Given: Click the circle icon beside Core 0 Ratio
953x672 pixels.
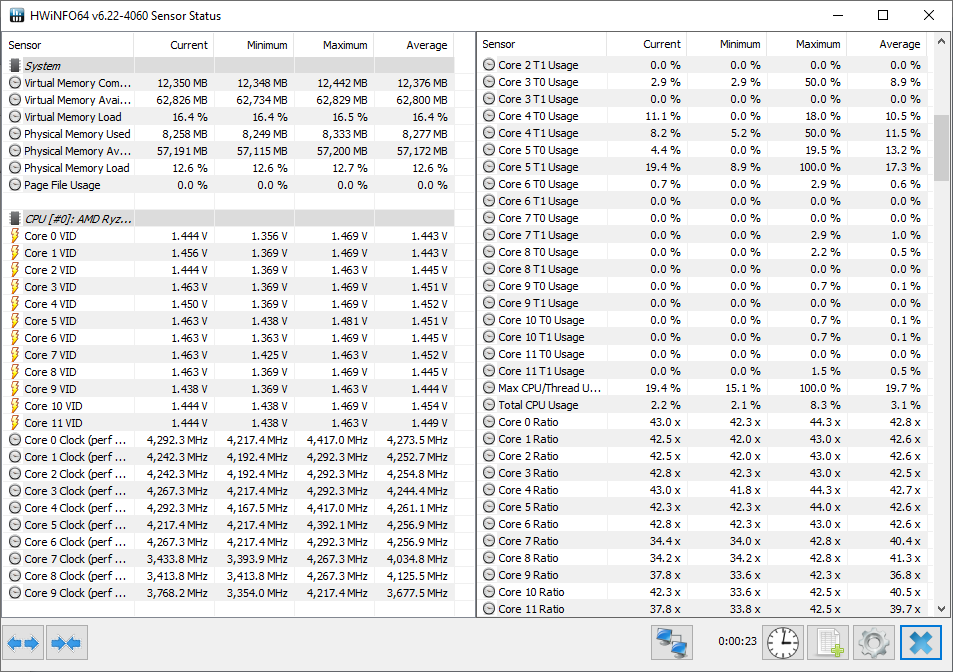Looking at the screenshot, I should tap(489, 422).
